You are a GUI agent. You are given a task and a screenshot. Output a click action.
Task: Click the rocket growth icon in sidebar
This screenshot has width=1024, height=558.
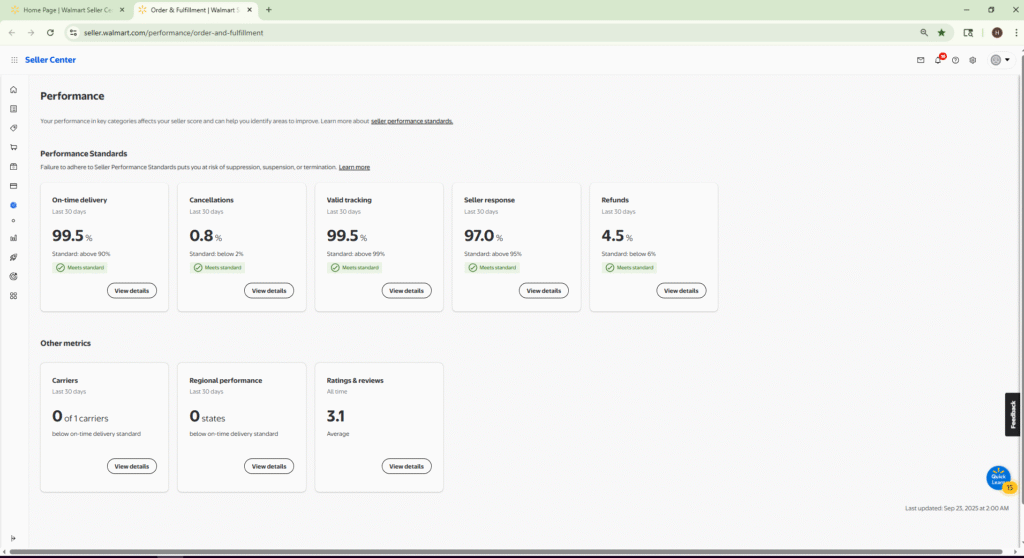(13, 257)
